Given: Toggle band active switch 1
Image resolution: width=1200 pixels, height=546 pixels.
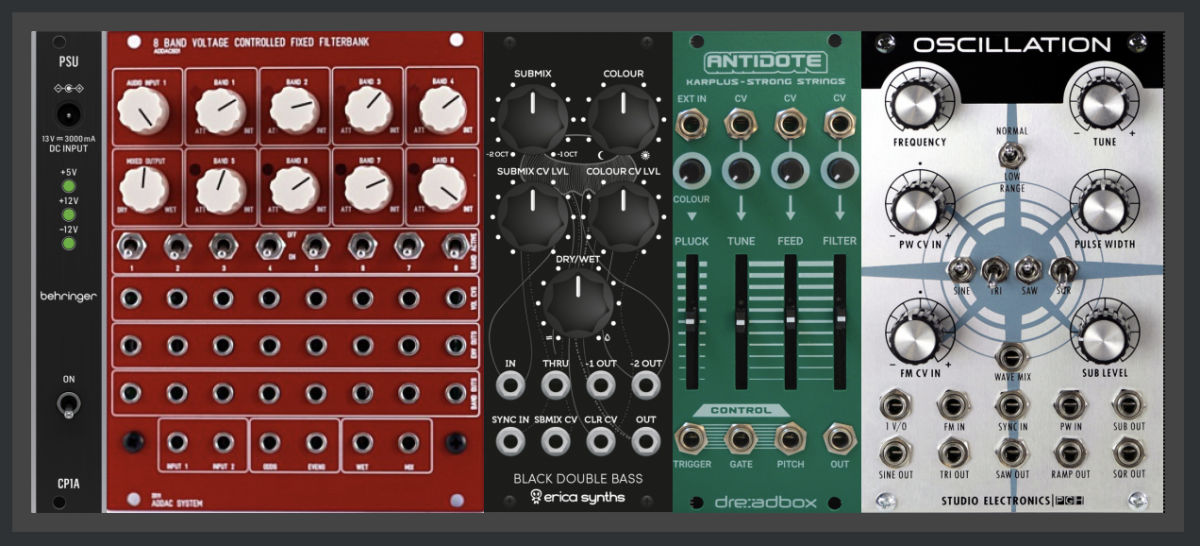Looking at the screenshot, I should coord(129,245).
